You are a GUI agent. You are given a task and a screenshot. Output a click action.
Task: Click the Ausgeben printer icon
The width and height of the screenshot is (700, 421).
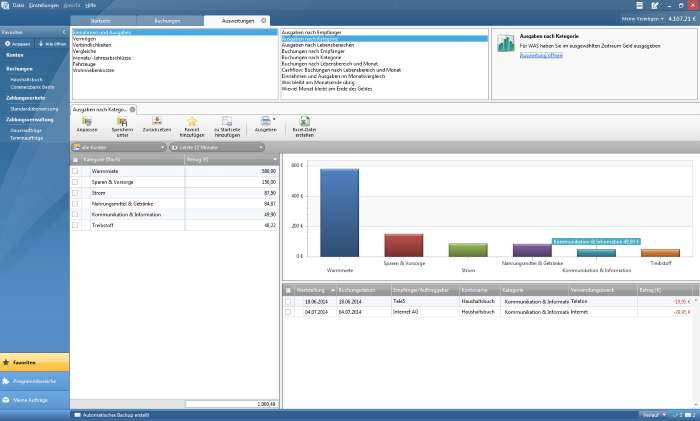pyautogui.click(x=264, y=122)
